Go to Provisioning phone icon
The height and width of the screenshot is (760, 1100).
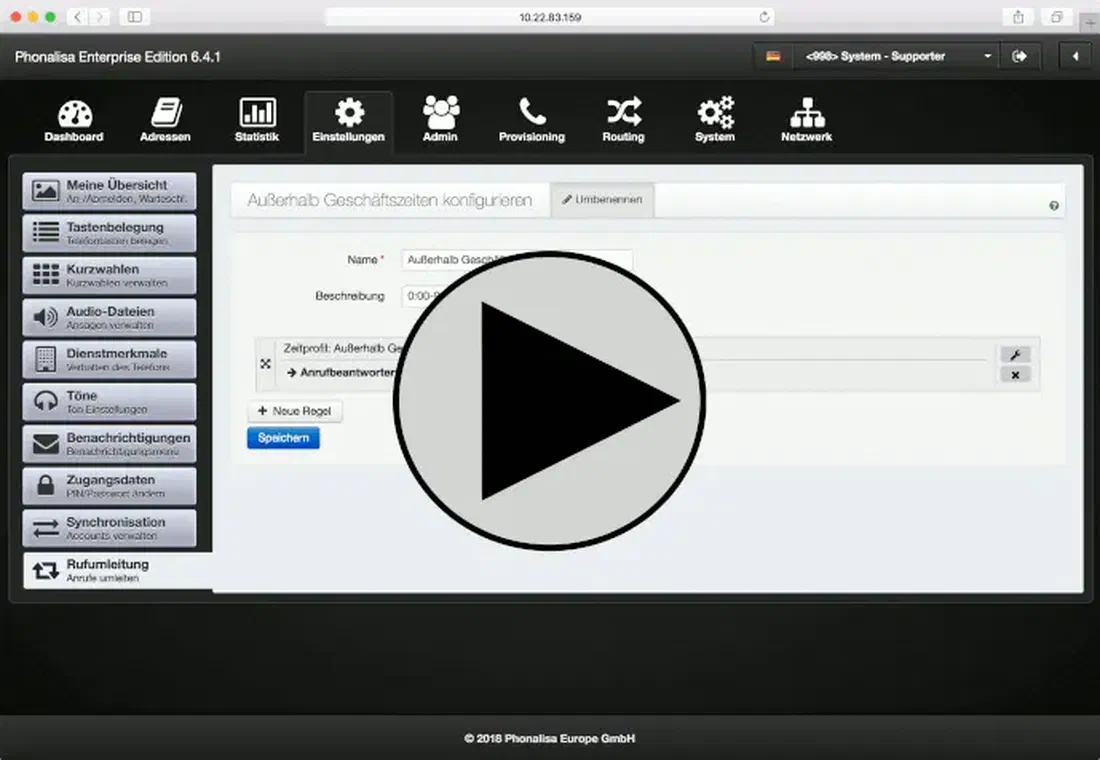click(532, 112)
